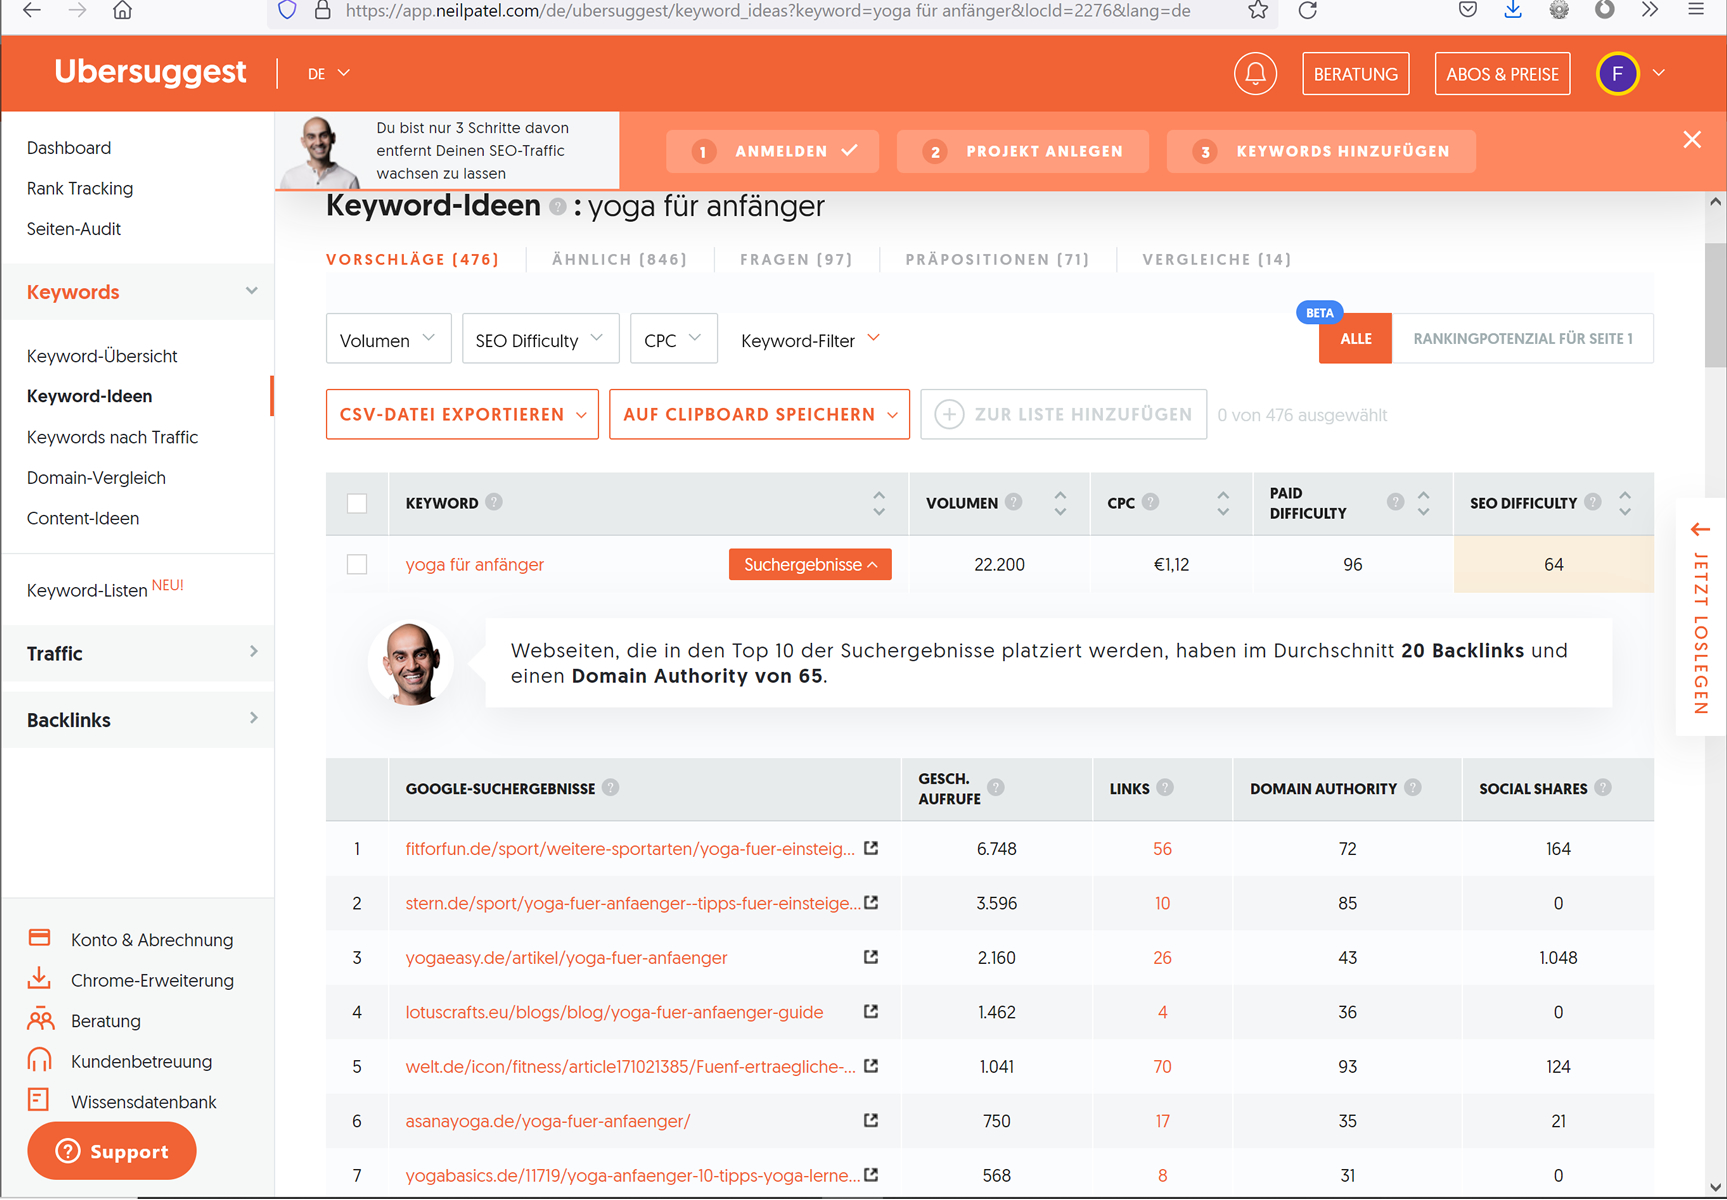Open CSV-Datei exportieren dropdown
The width and height of the screenshot is (1727, 1200).
pyautogui.click(x=462, y=414)
